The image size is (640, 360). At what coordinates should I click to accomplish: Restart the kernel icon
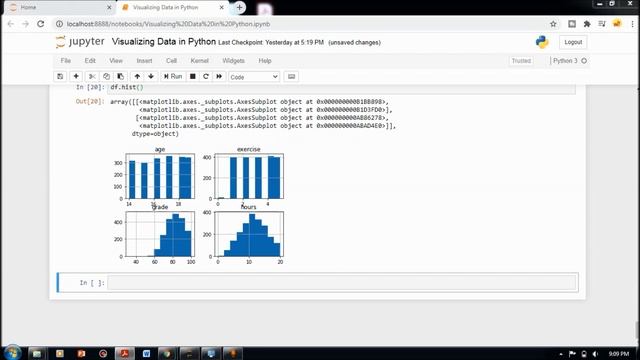pyautogui.click(x=206, y=77)
